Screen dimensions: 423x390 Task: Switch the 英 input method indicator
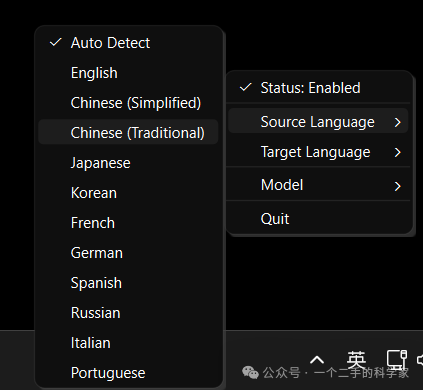[356, 360]
